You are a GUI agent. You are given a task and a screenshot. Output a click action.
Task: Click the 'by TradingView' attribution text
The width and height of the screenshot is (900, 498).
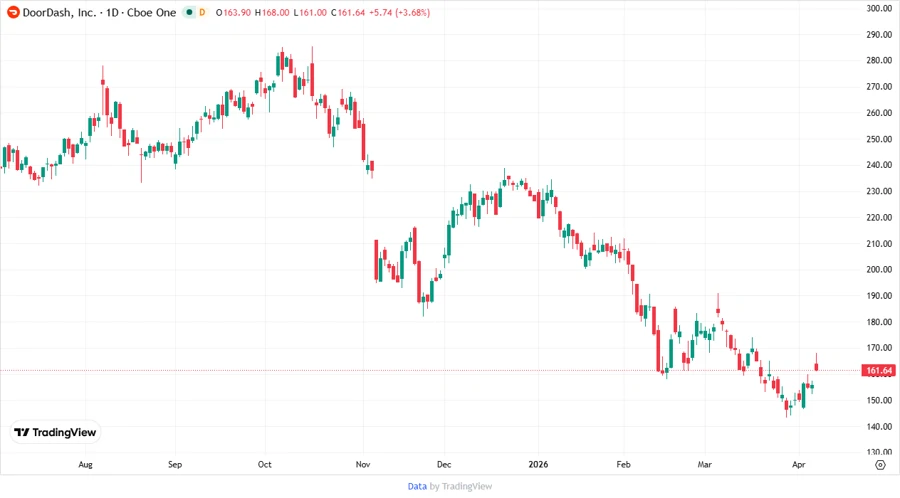point(461,486)
